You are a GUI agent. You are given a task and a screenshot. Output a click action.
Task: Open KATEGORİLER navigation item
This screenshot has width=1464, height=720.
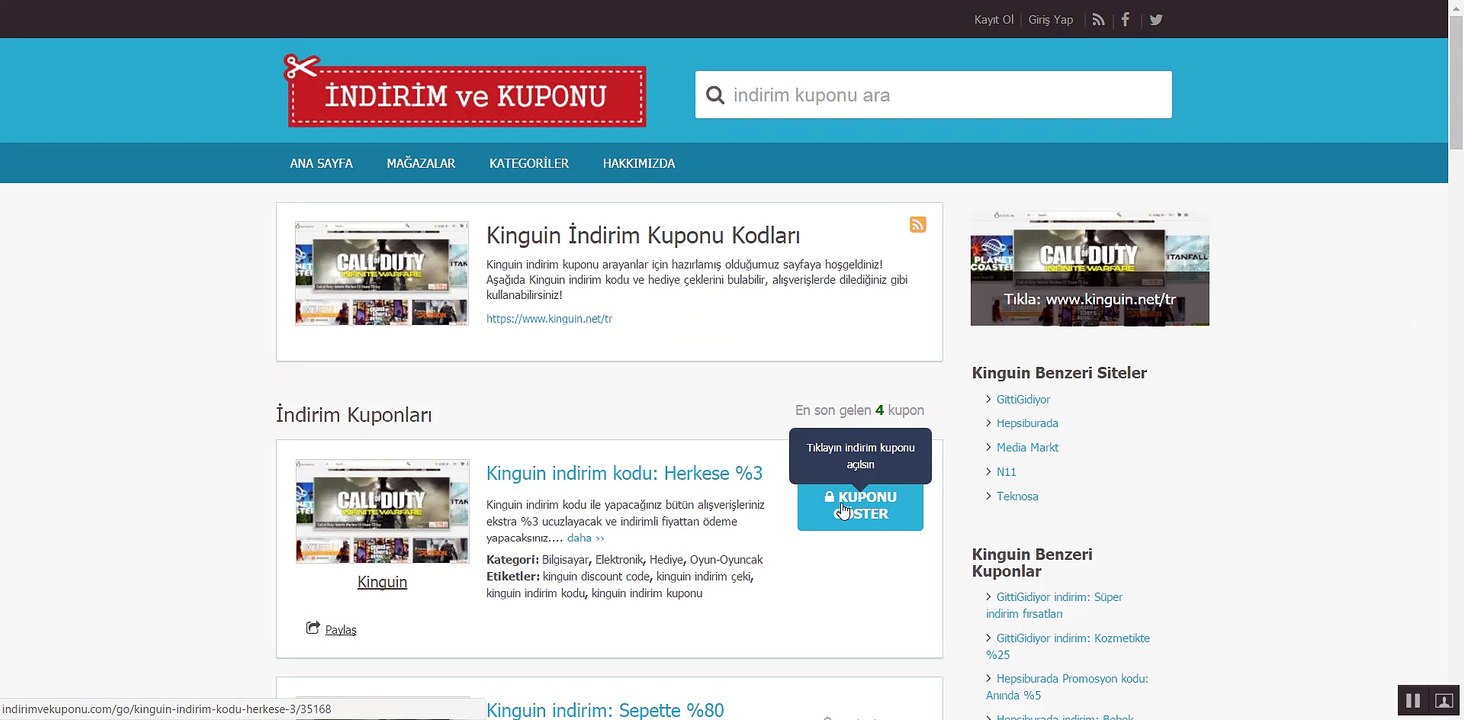[x=529, y=163]
